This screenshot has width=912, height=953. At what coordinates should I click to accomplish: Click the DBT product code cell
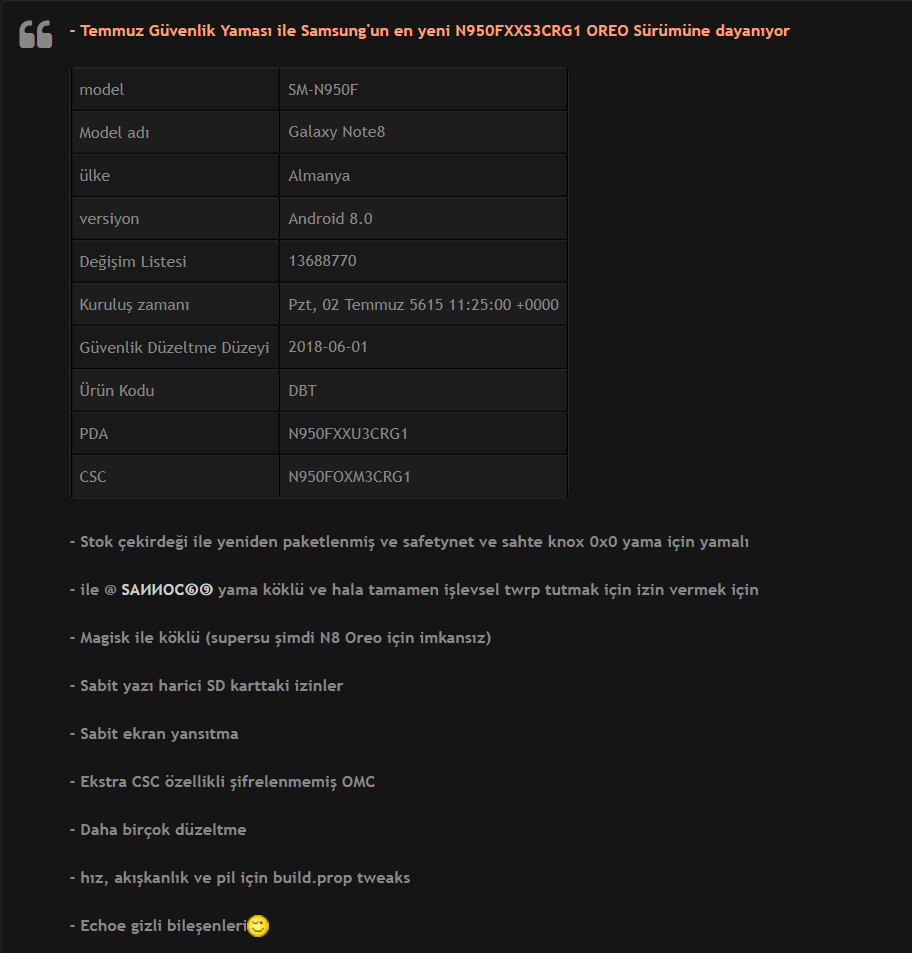click(x=423, y=390)
